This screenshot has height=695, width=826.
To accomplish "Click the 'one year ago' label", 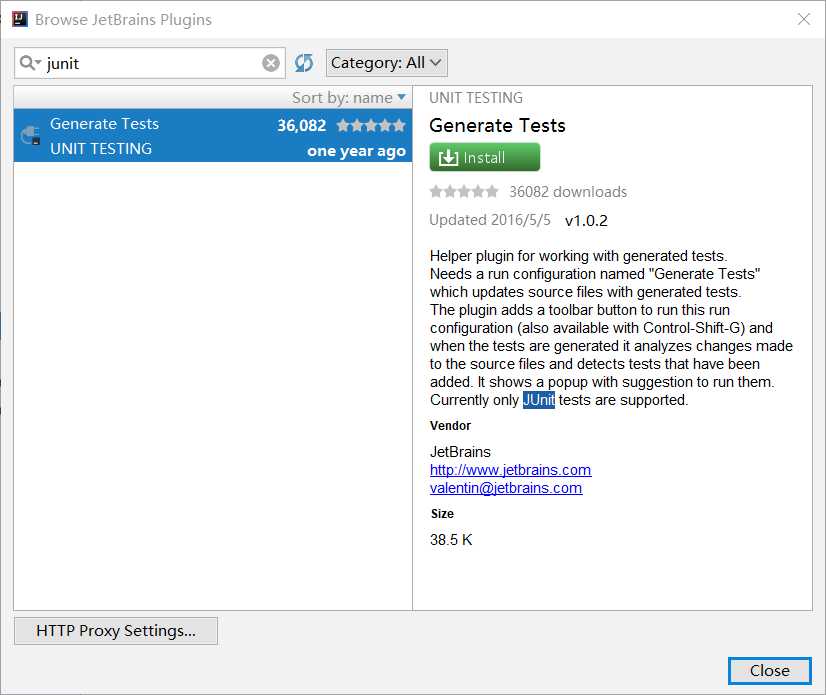I will tap(357, 151).
